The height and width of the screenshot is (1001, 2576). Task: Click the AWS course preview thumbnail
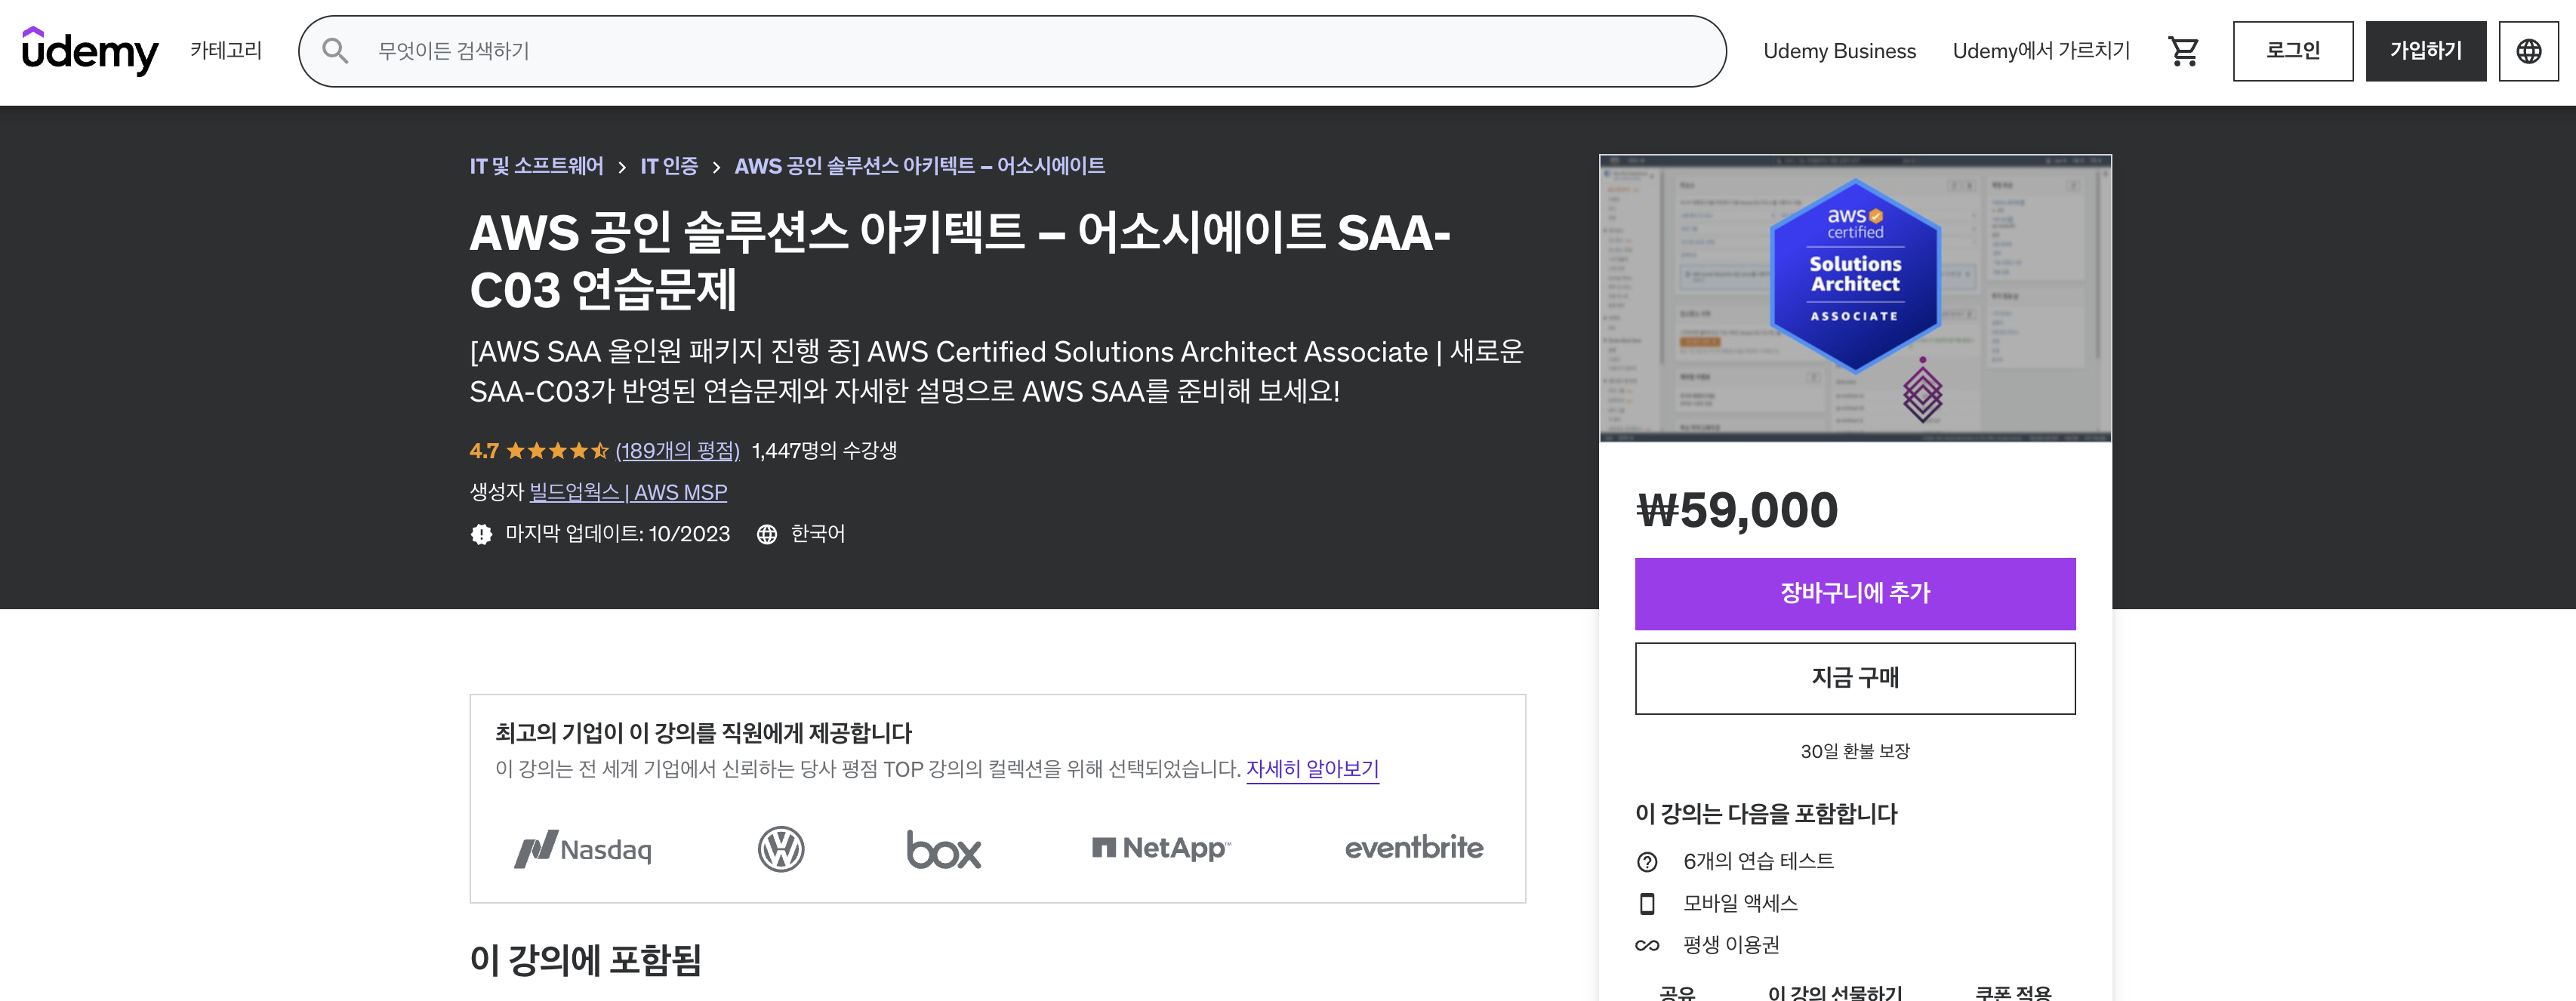1854,298
